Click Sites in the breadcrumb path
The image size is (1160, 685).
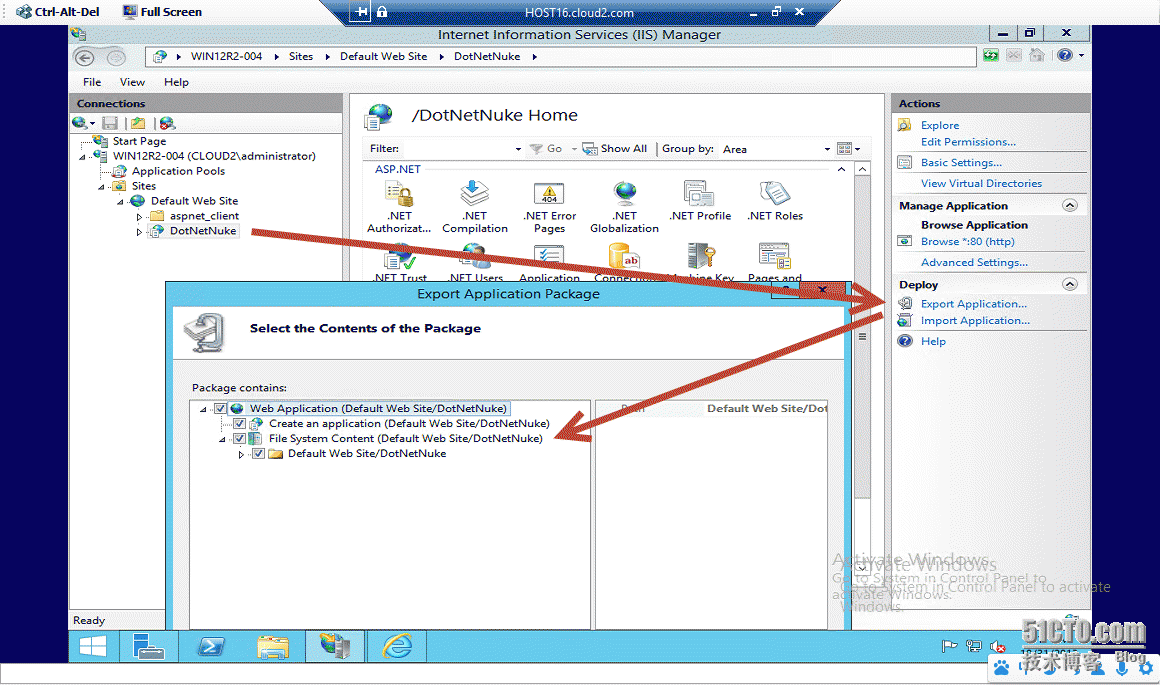tap(301, 56)
